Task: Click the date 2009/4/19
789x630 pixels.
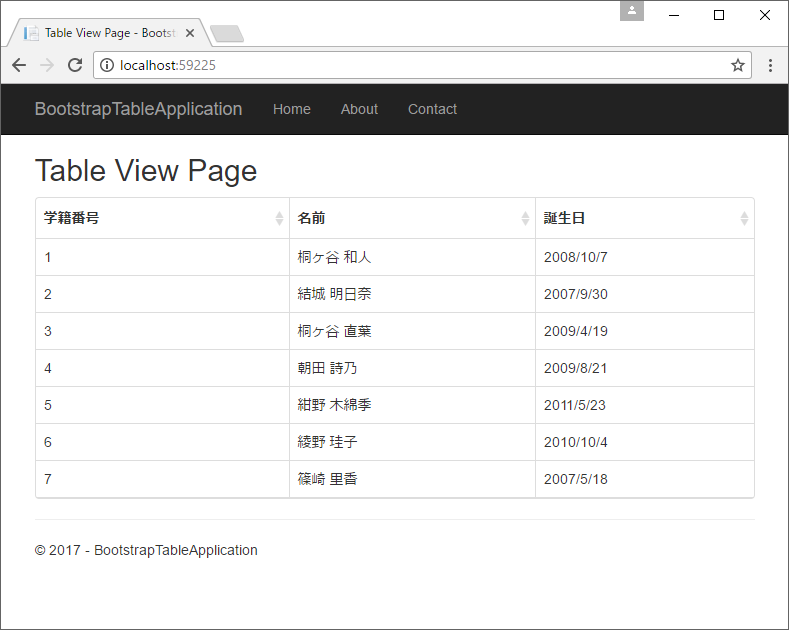Action: click(575, 331)
